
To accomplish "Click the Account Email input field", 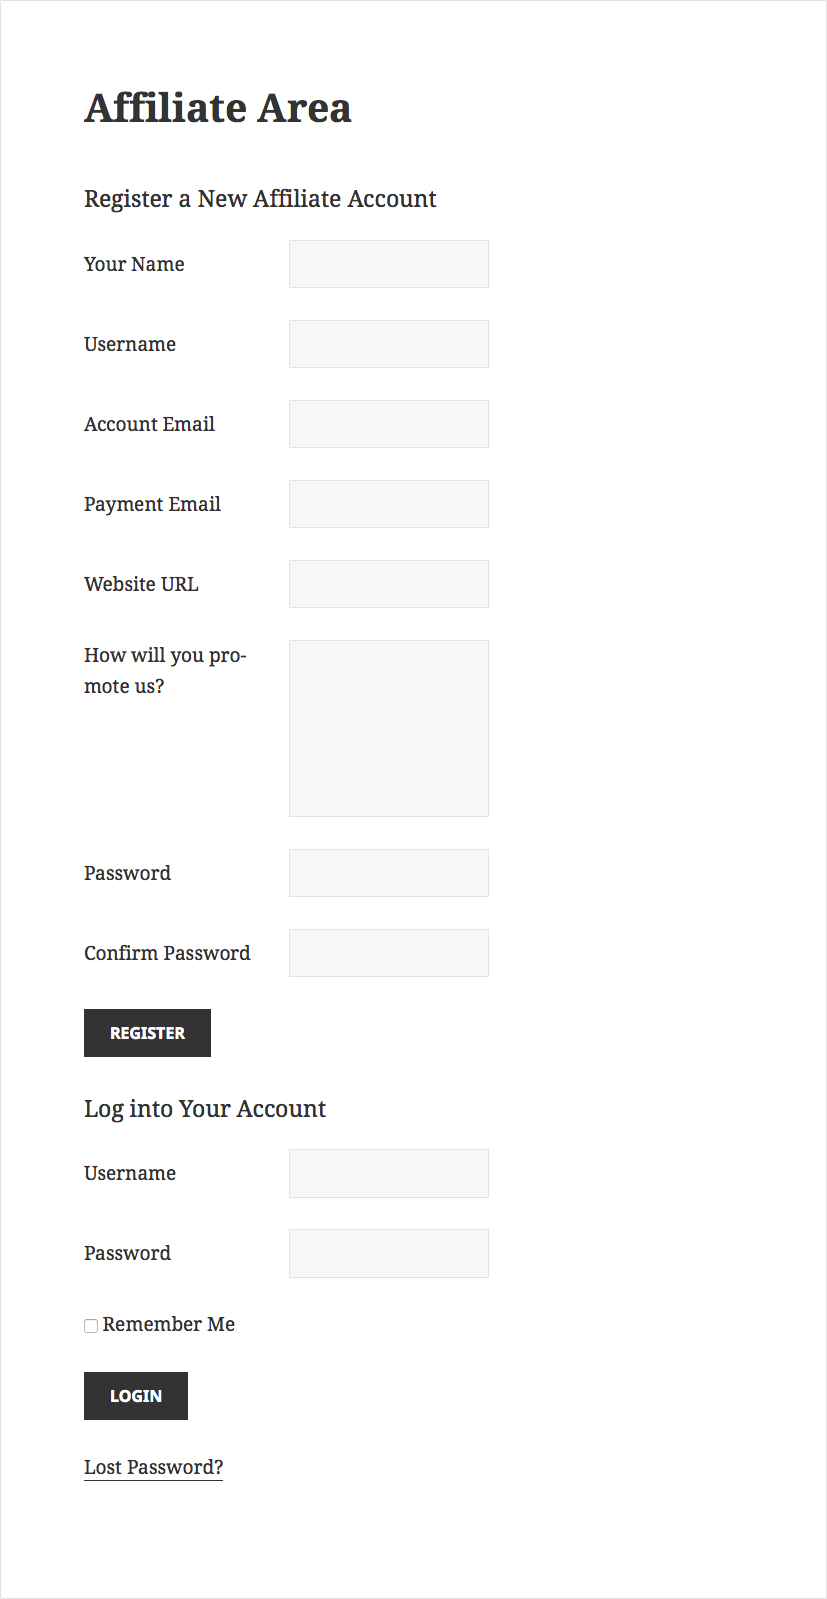I will pos(388,423).
